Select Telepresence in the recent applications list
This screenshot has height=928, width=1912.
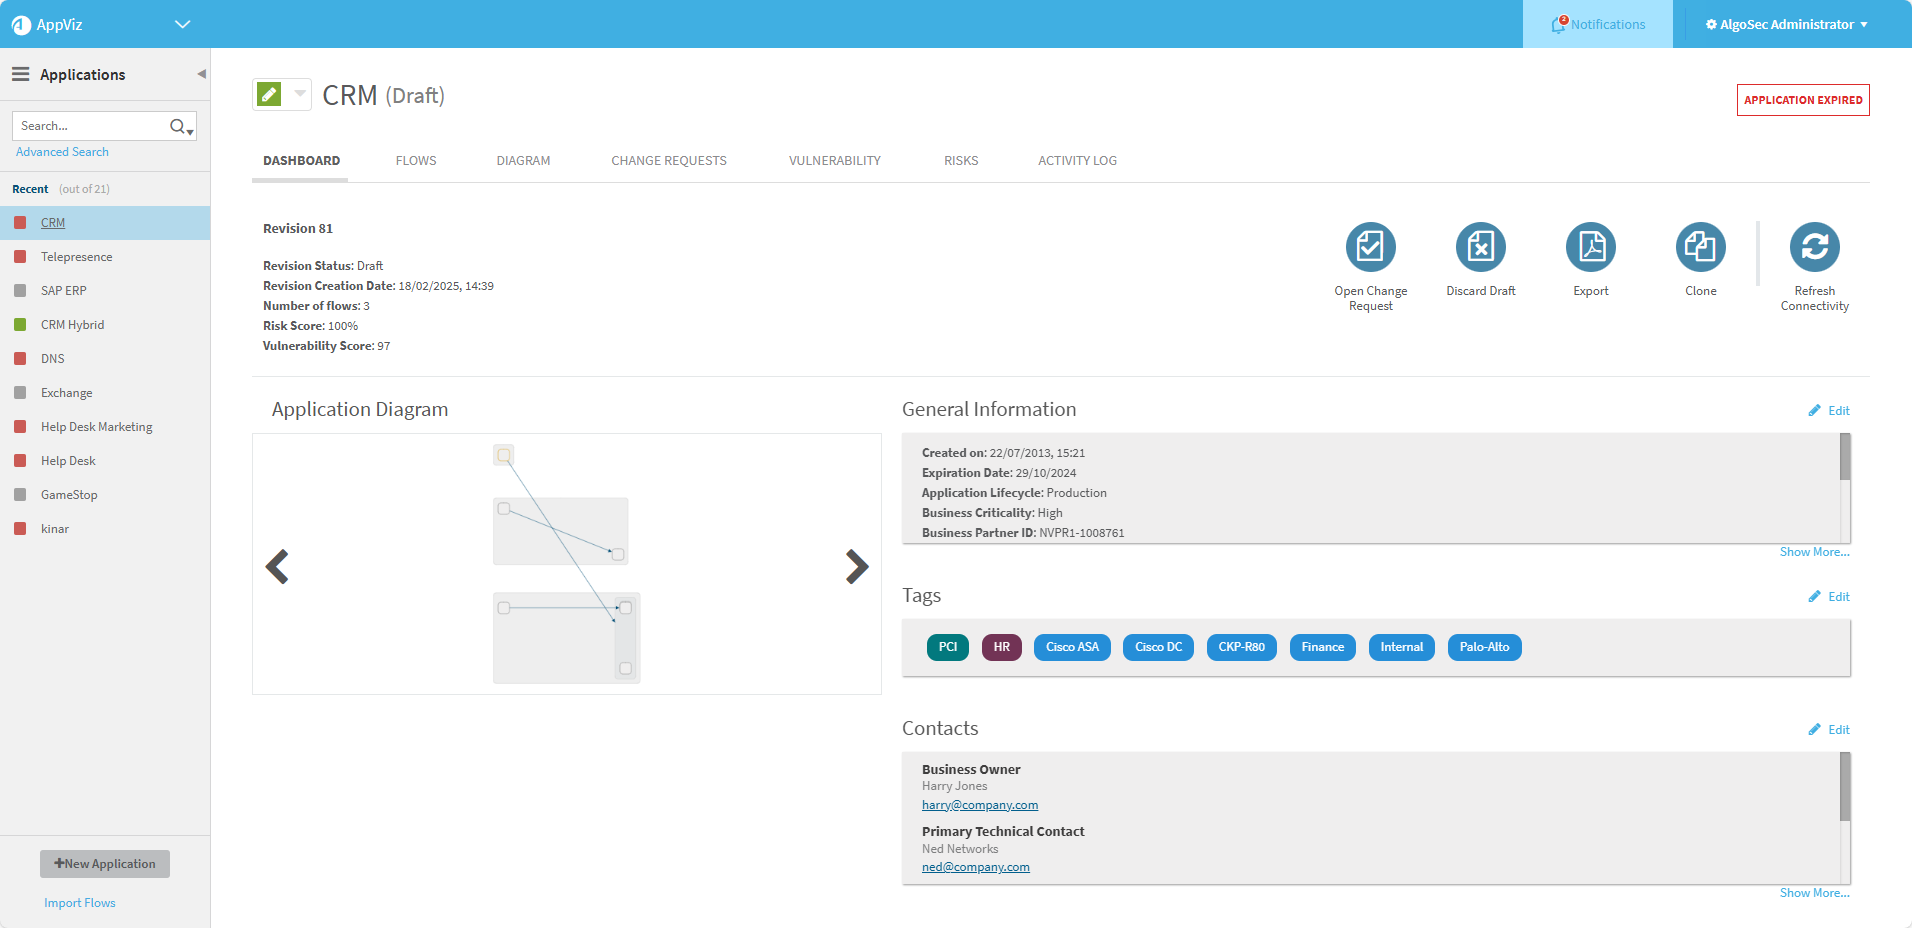(x=76, y=257)
